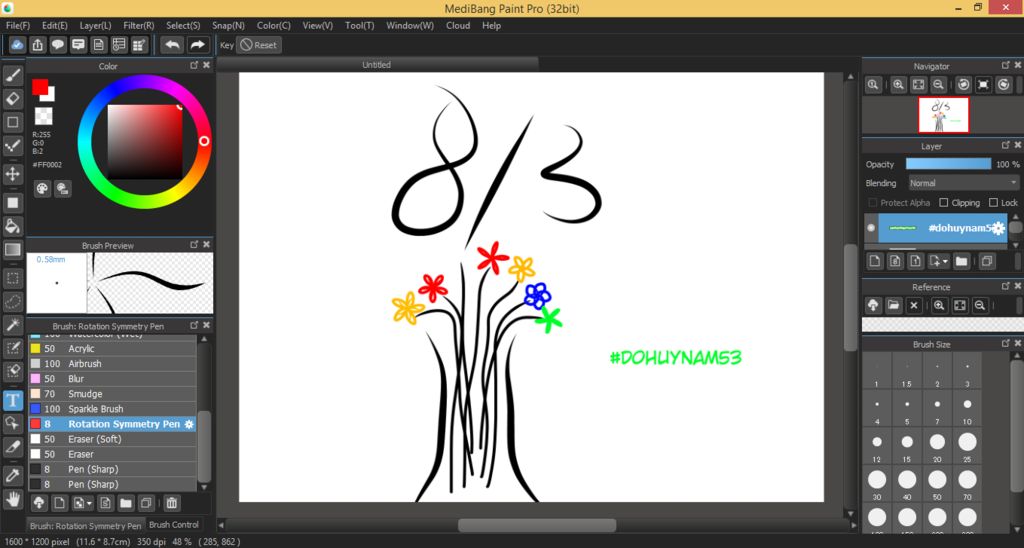Switch to the Untitled canvas tab
The height and width of the screenshot is (548, 1024).
[x=377, y=65]
